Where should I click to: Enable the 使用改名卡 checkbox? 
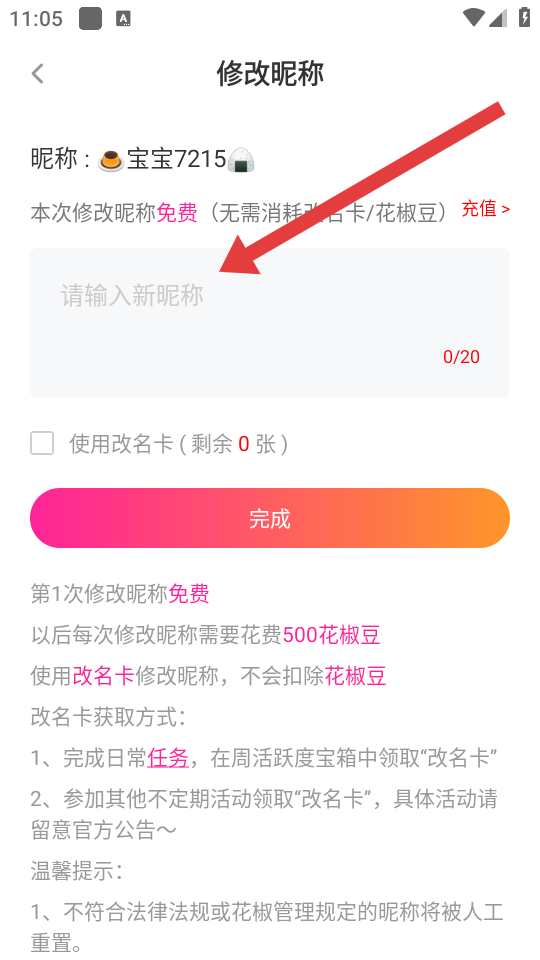click(42, 443)
